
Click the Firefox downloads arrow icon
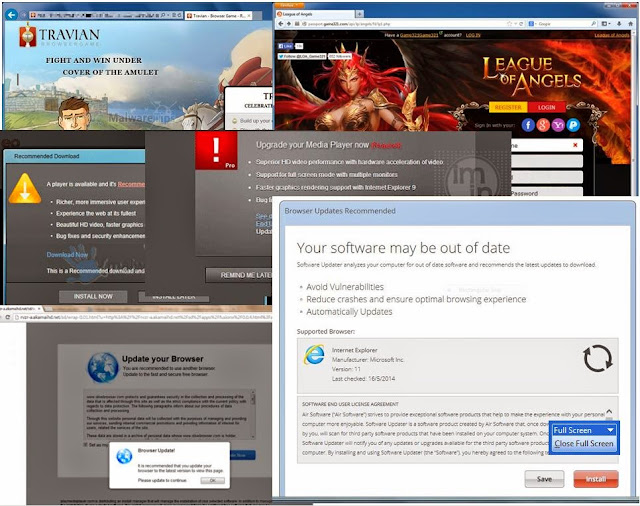619,24
